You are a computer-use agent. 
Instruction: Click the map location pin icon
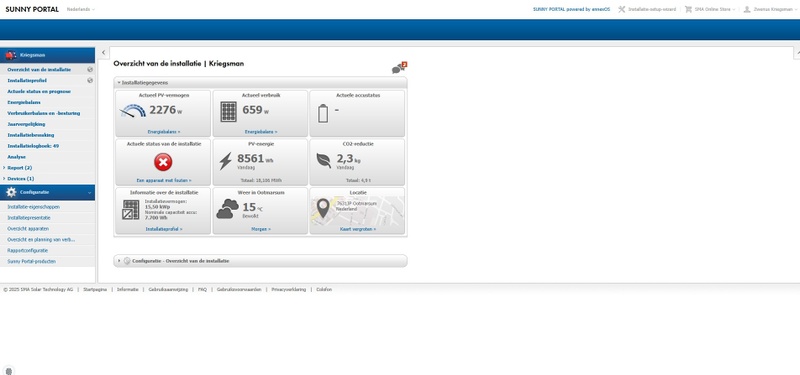coord(323,208)
